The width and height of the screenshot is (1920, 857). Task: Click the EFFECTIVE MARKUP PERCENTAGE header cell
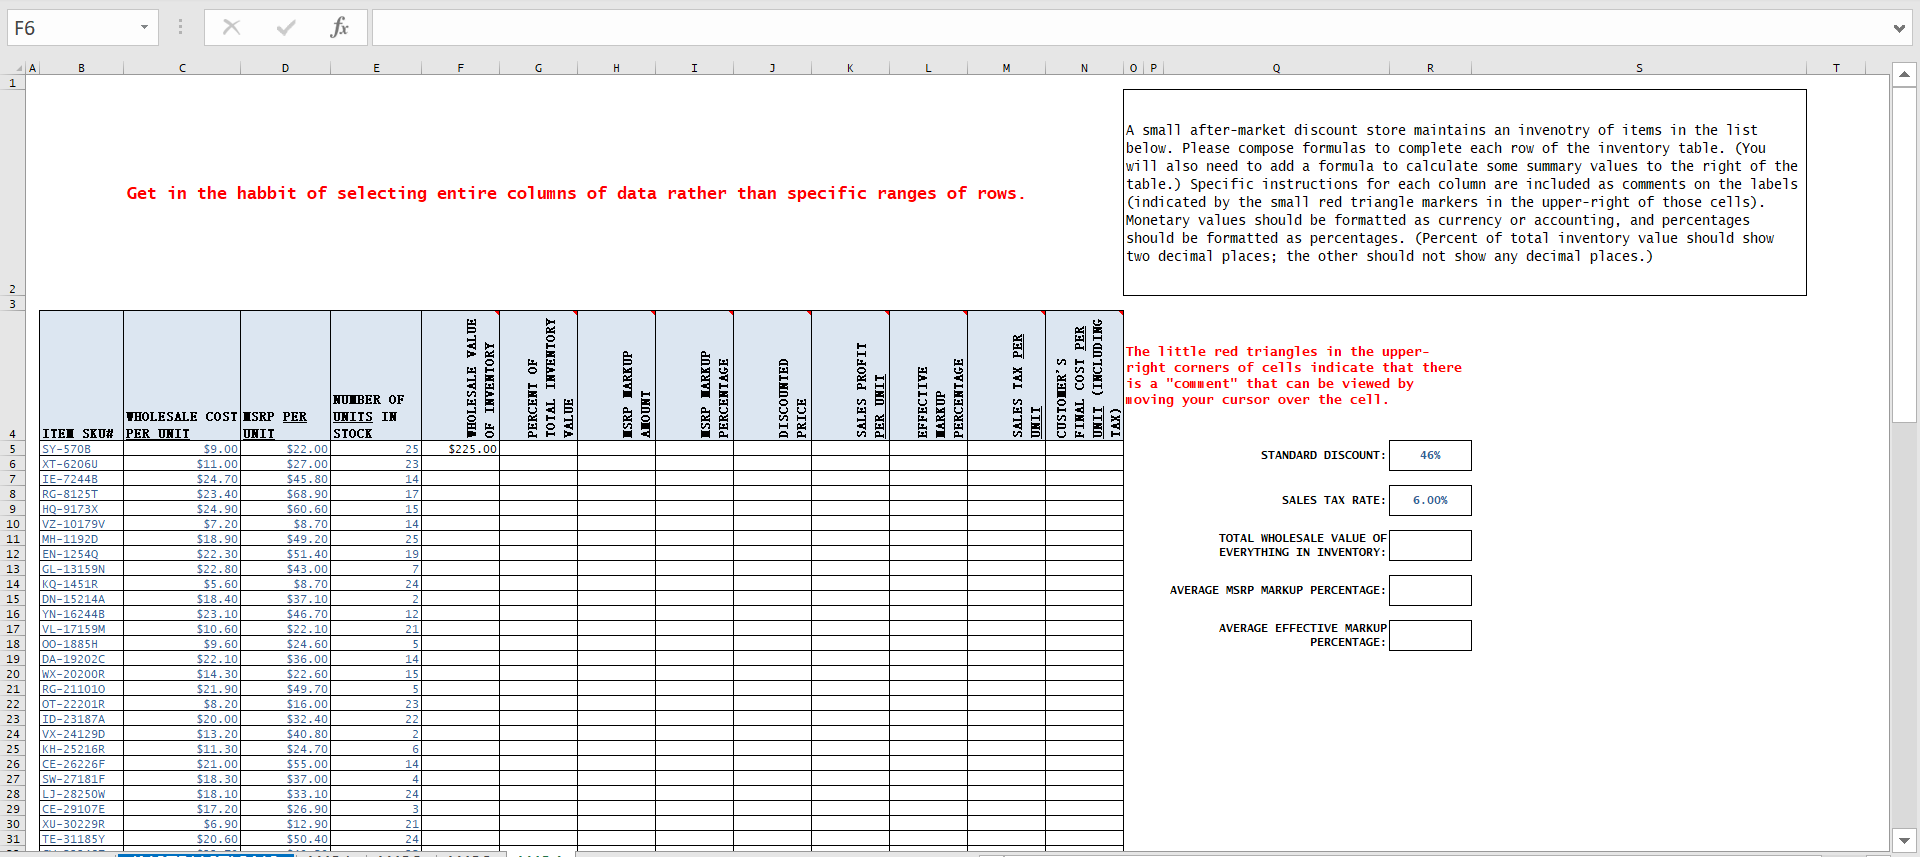928,376
